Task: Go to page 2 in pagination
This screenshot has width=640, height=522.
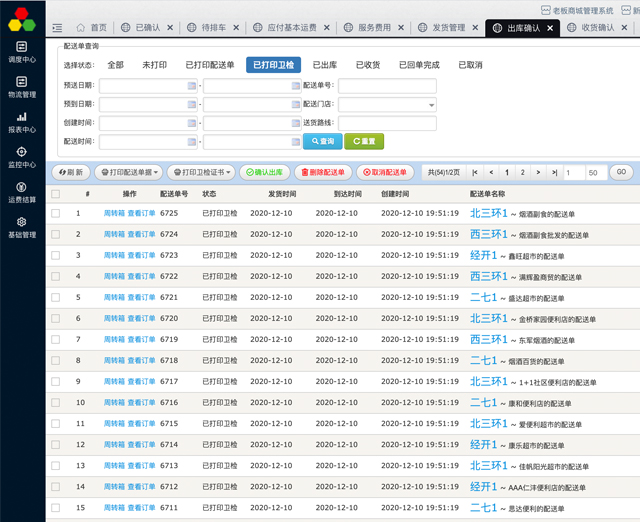Action: [x=523, y=172]
